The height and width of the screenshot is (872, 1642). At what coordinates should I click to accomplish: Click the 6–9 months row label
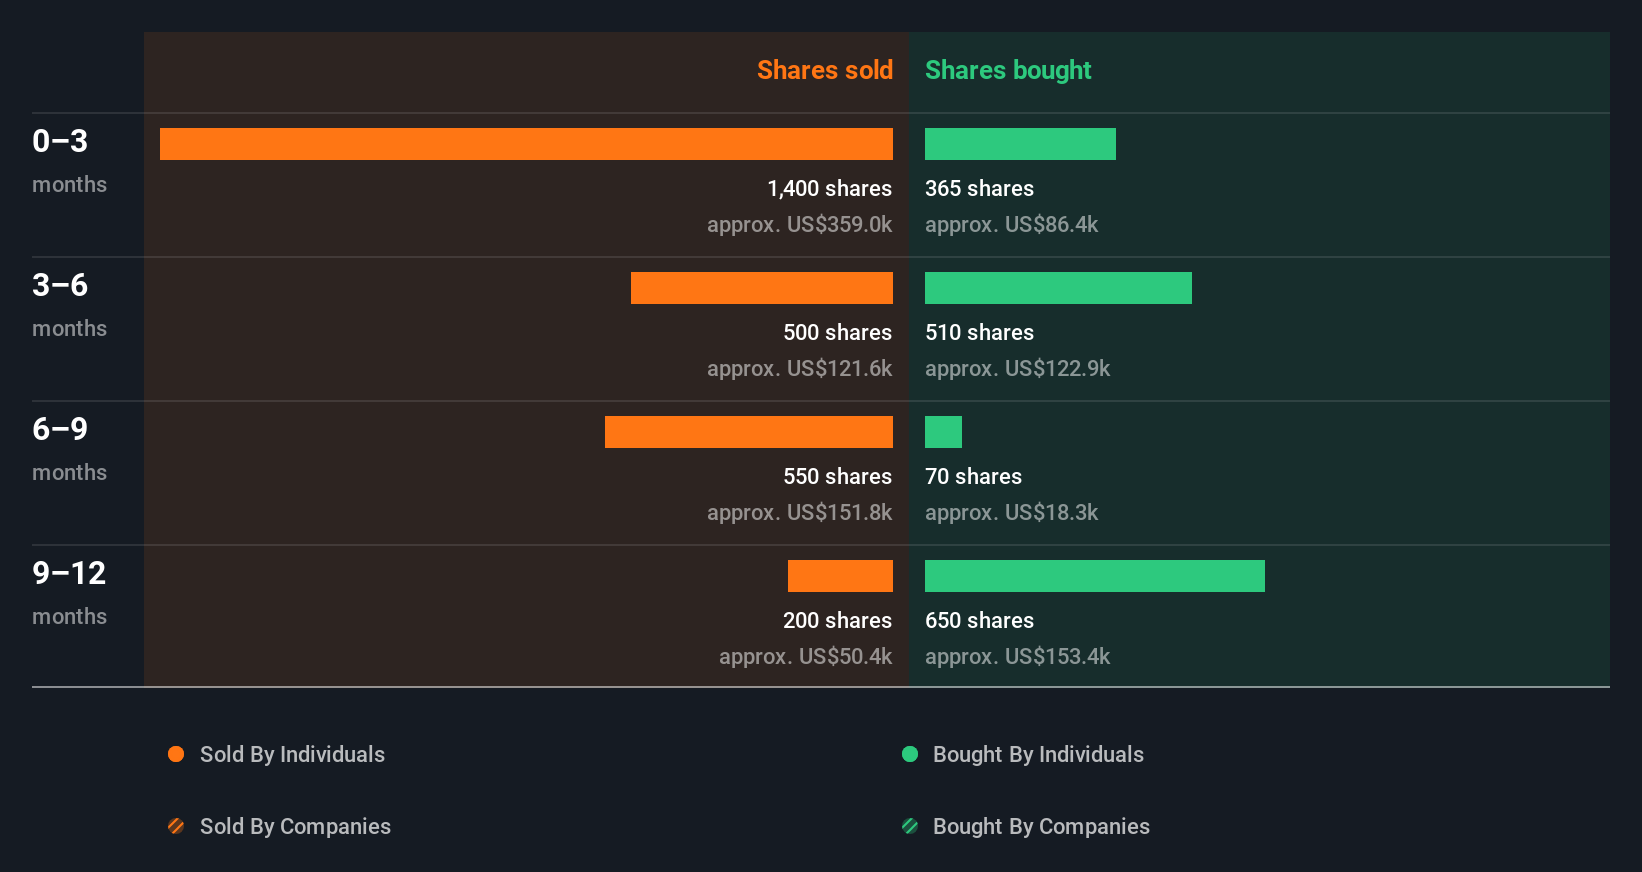(x=69, y=449)
